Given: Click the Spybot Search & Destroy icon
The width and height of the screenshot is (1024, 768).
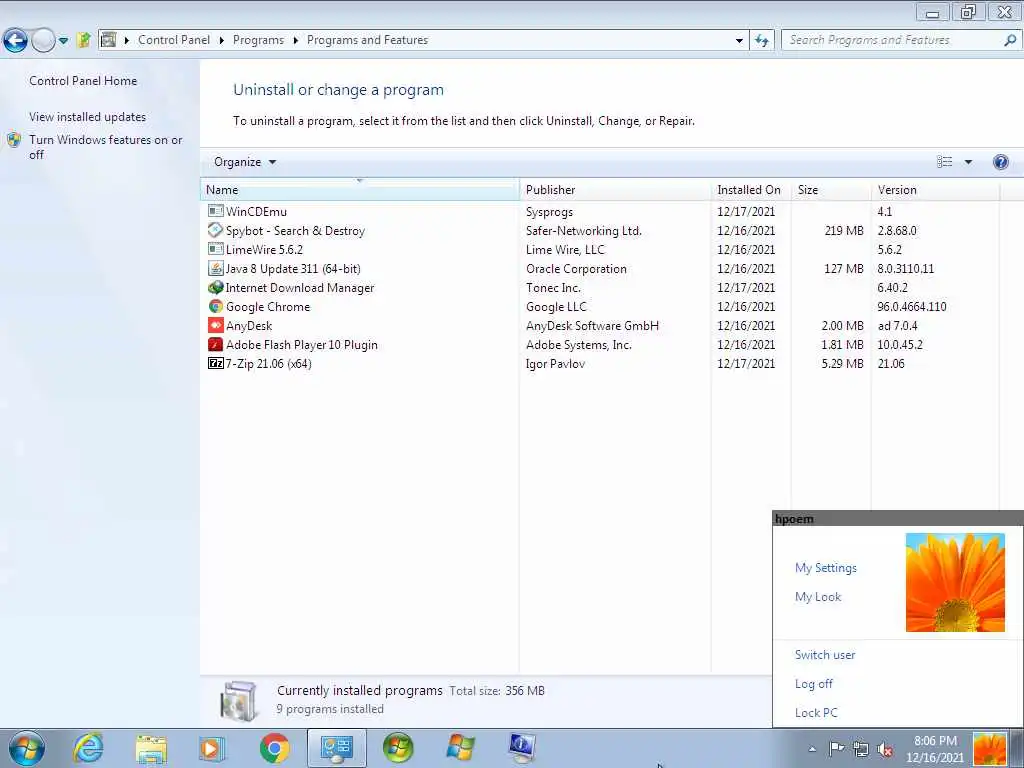Looking at the screenshot, I should click(x=216, y=230).
